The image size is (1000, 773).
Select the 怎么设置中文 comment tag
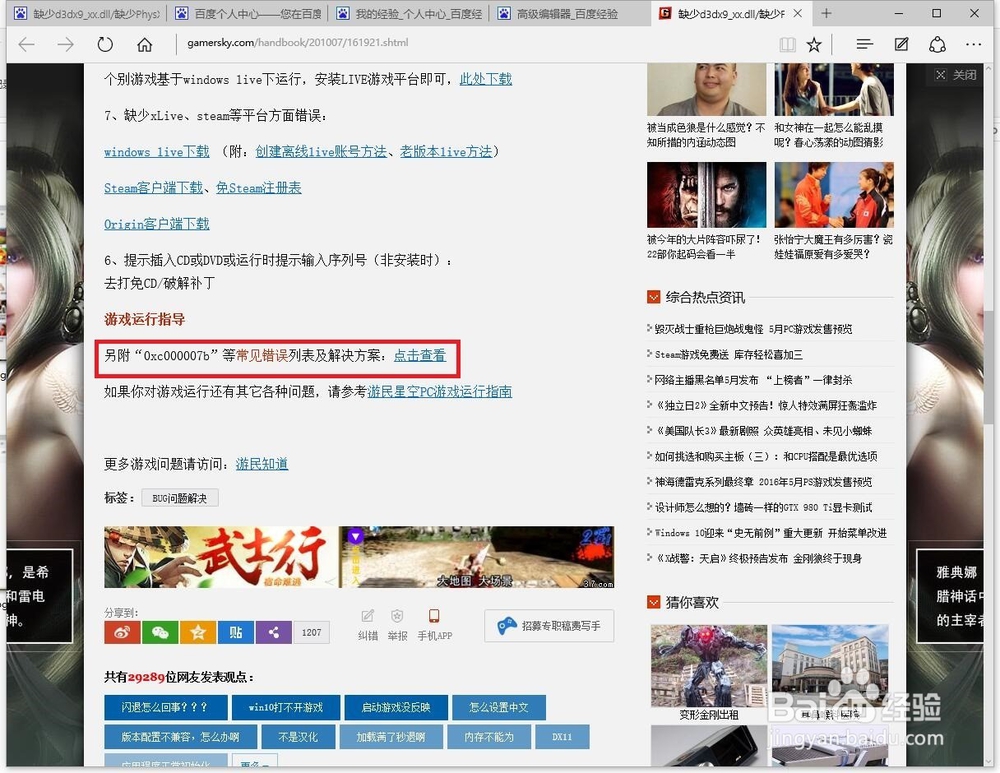tap(499, 707)
